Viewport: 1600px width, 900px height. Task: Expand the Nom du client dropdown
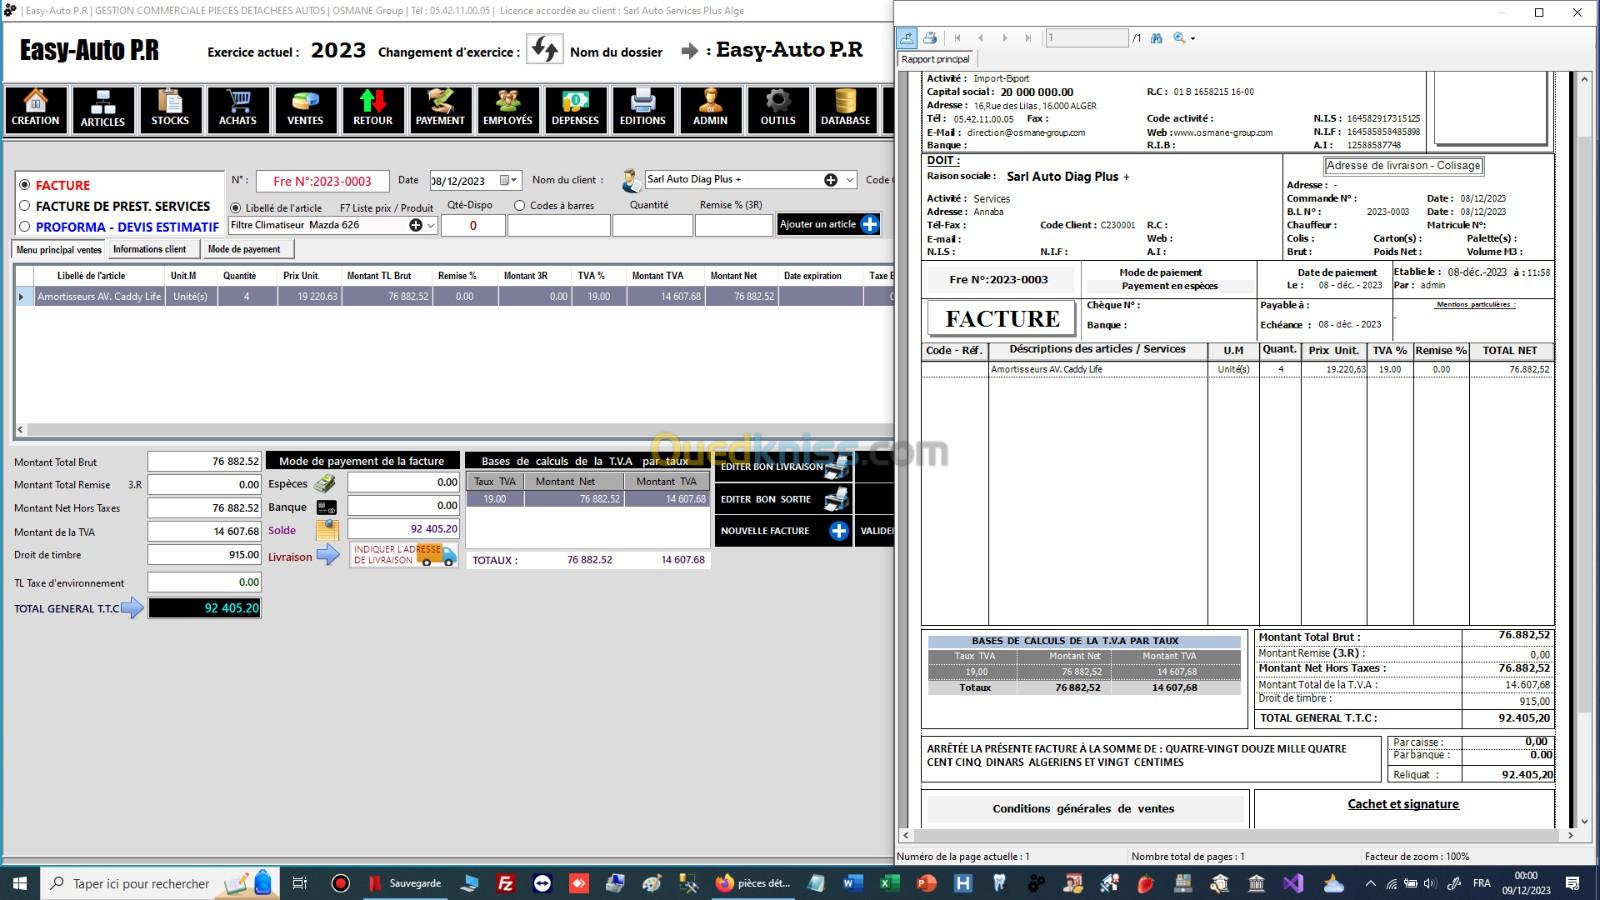850,180
